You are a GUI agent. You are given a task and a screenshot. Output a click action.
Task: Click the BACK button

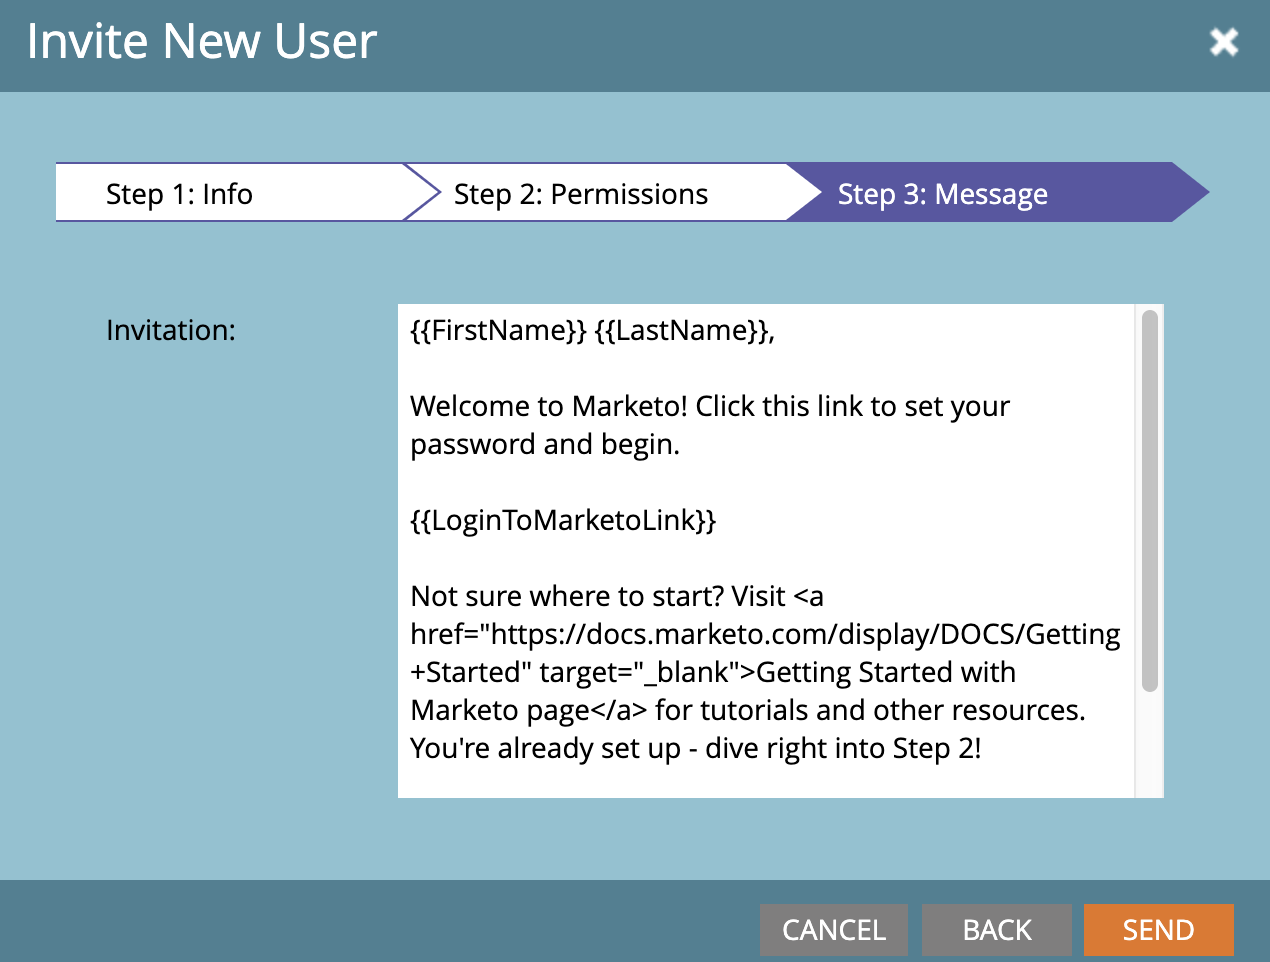tap(997, 930)
